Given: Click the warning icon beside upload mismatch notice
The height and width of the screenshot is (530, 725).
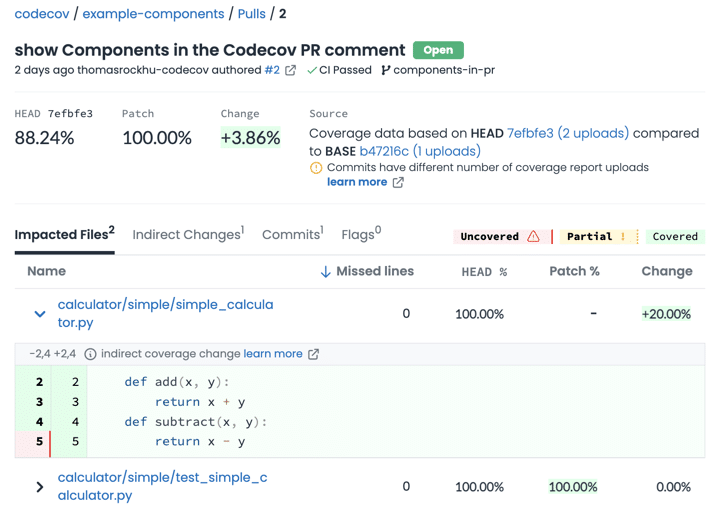Looking at the screenshot, I should point(316,168).
